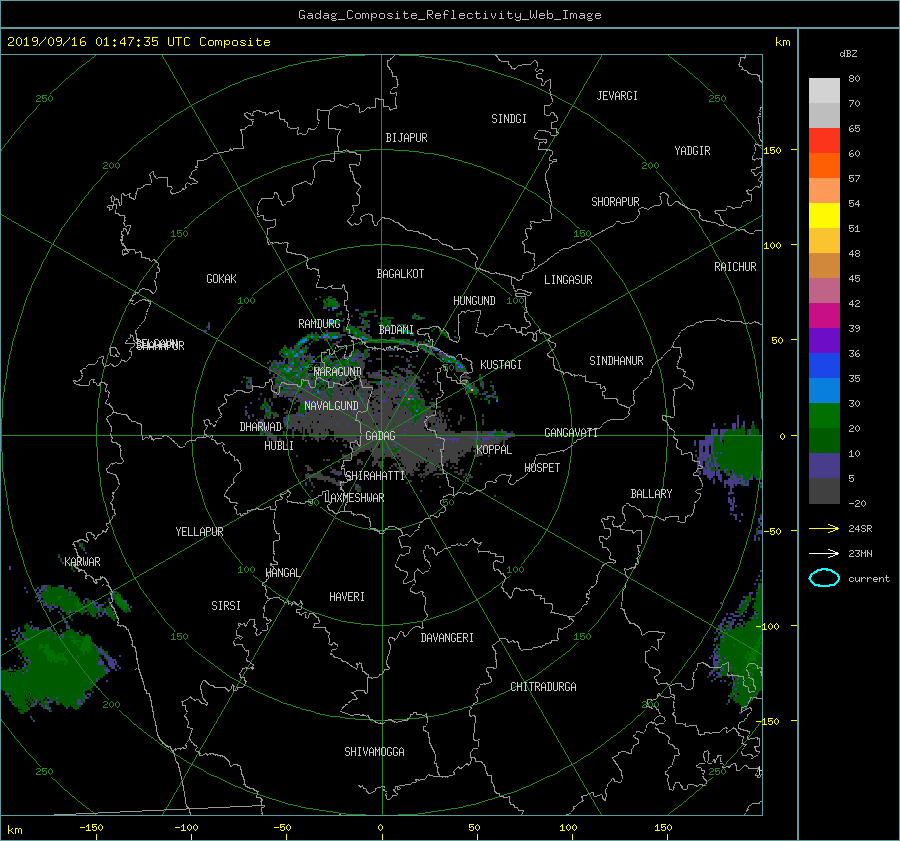The image size is (900, 841).
Task: Click the DHARWAD city label
Action: [260, 427]
